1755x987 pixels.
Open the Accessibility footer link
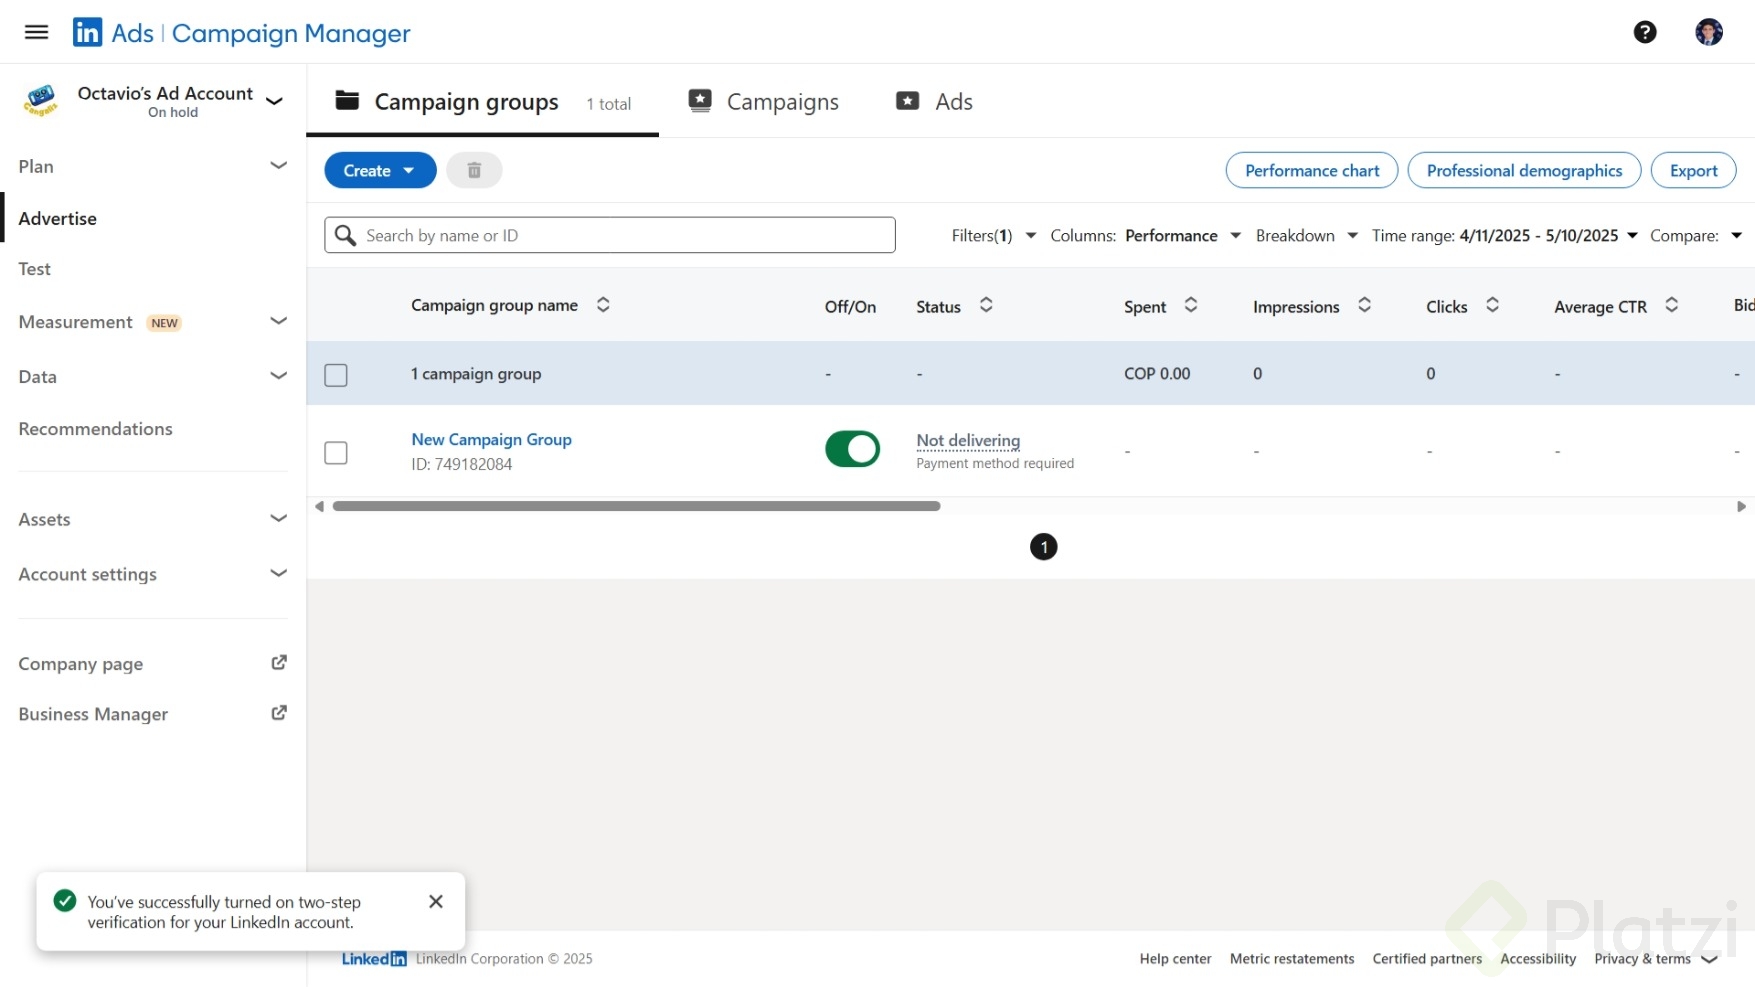click(1538, 959)
